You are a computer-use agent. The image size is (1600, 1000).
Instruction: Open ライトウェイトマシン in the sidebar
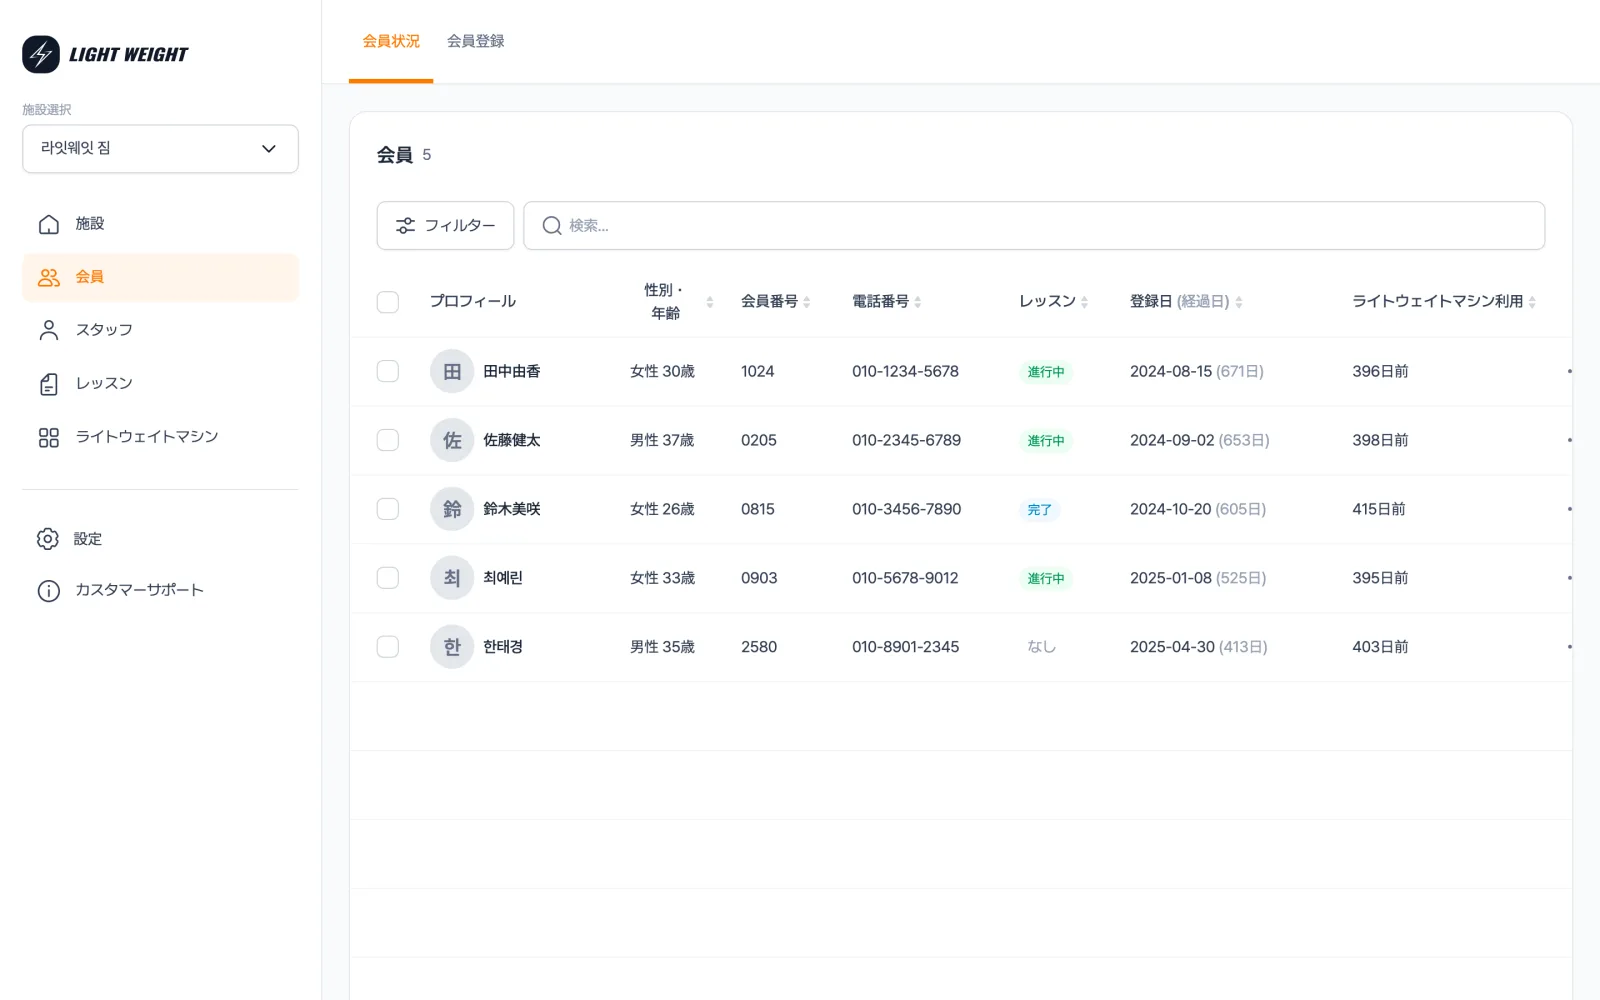160,437
